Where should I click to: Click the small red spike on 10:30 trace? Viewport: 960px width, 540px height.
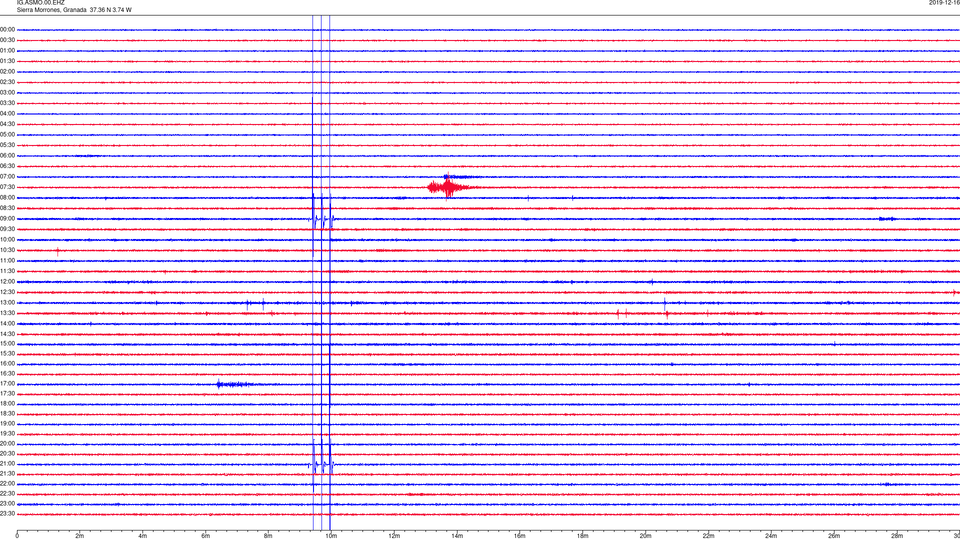(x=58, y=251)
